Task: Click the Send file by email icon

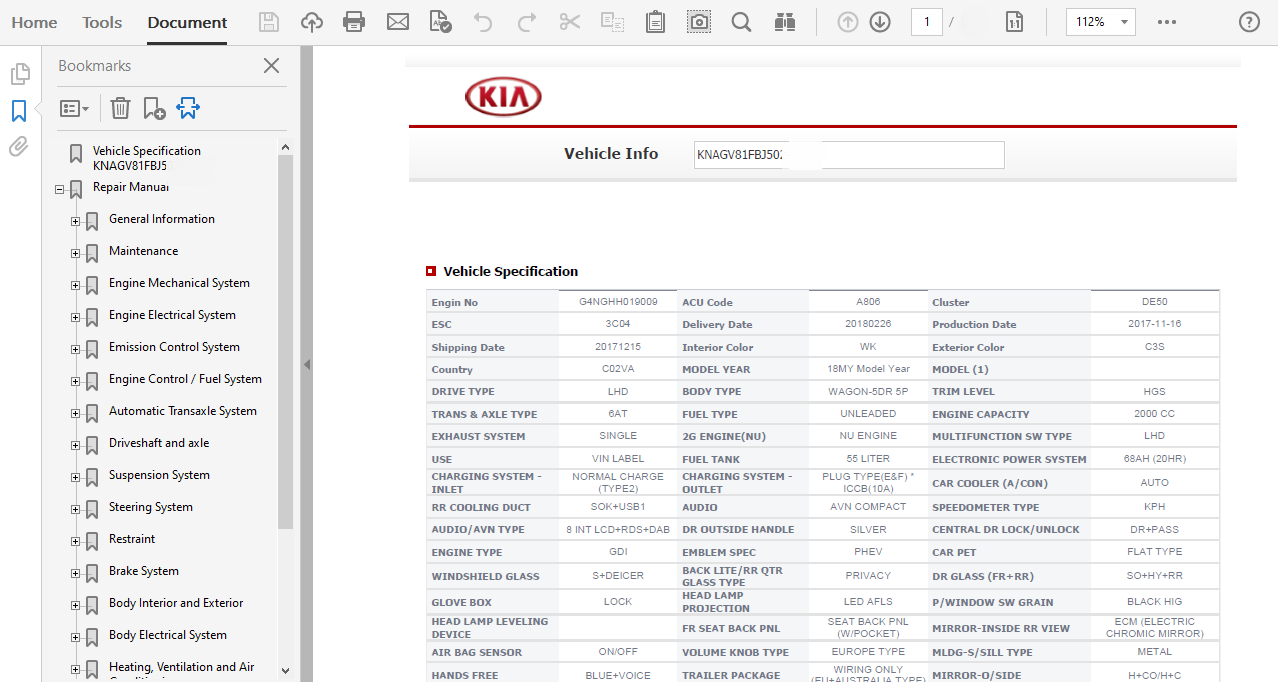Action: 398,22
